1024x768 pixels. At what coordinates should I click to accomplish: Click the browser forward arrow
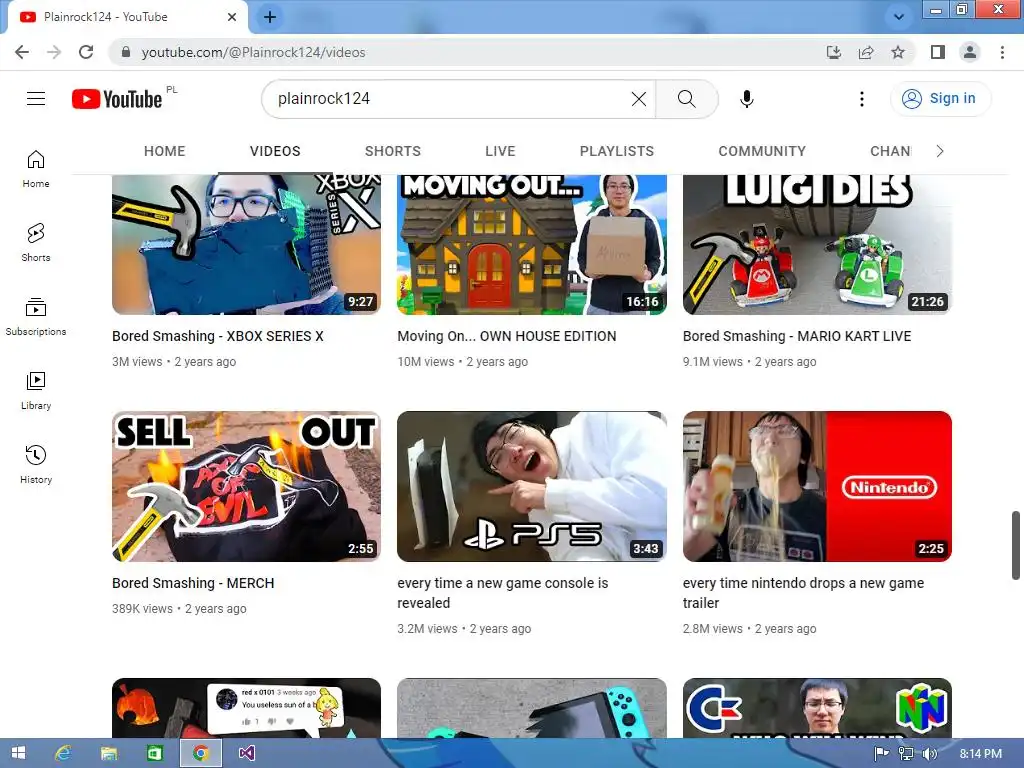(x=54, y=52)
